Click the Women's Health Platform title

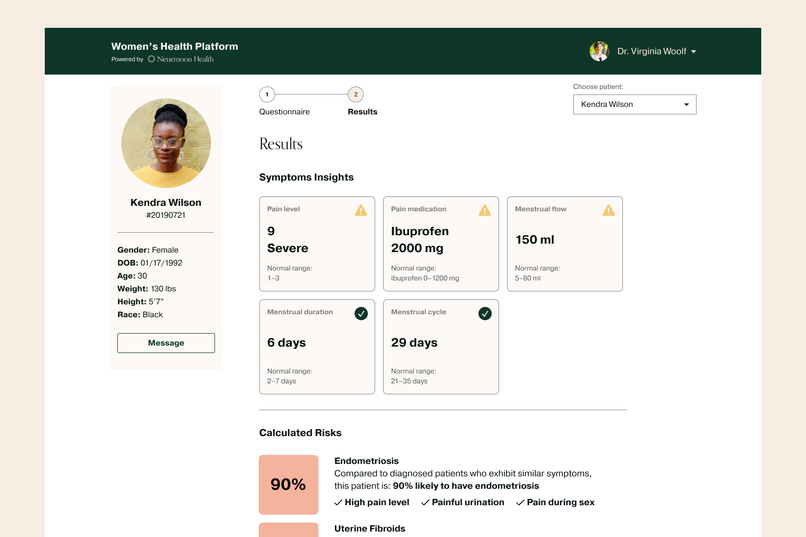click(x=175, y=46)
